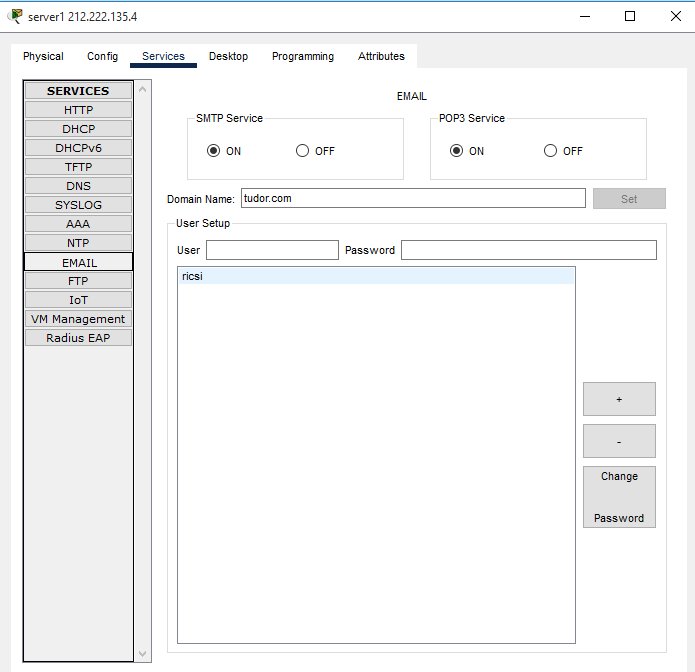Open the Programming tab
The width and height of the screenshot is (695, 672).
303,56
